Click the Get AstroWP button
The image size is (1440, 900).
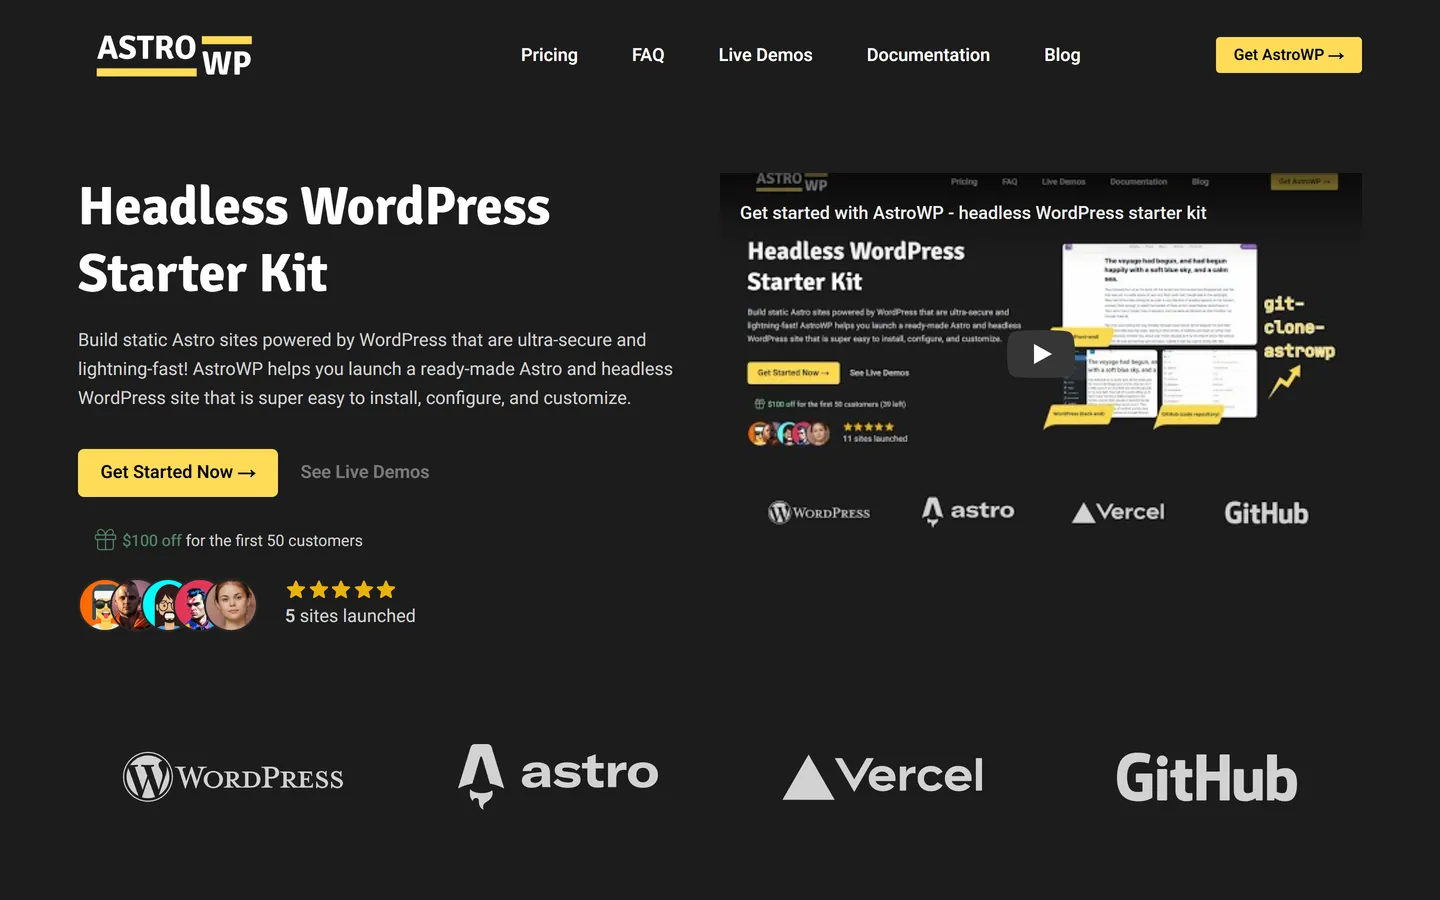pos(1288,55)
